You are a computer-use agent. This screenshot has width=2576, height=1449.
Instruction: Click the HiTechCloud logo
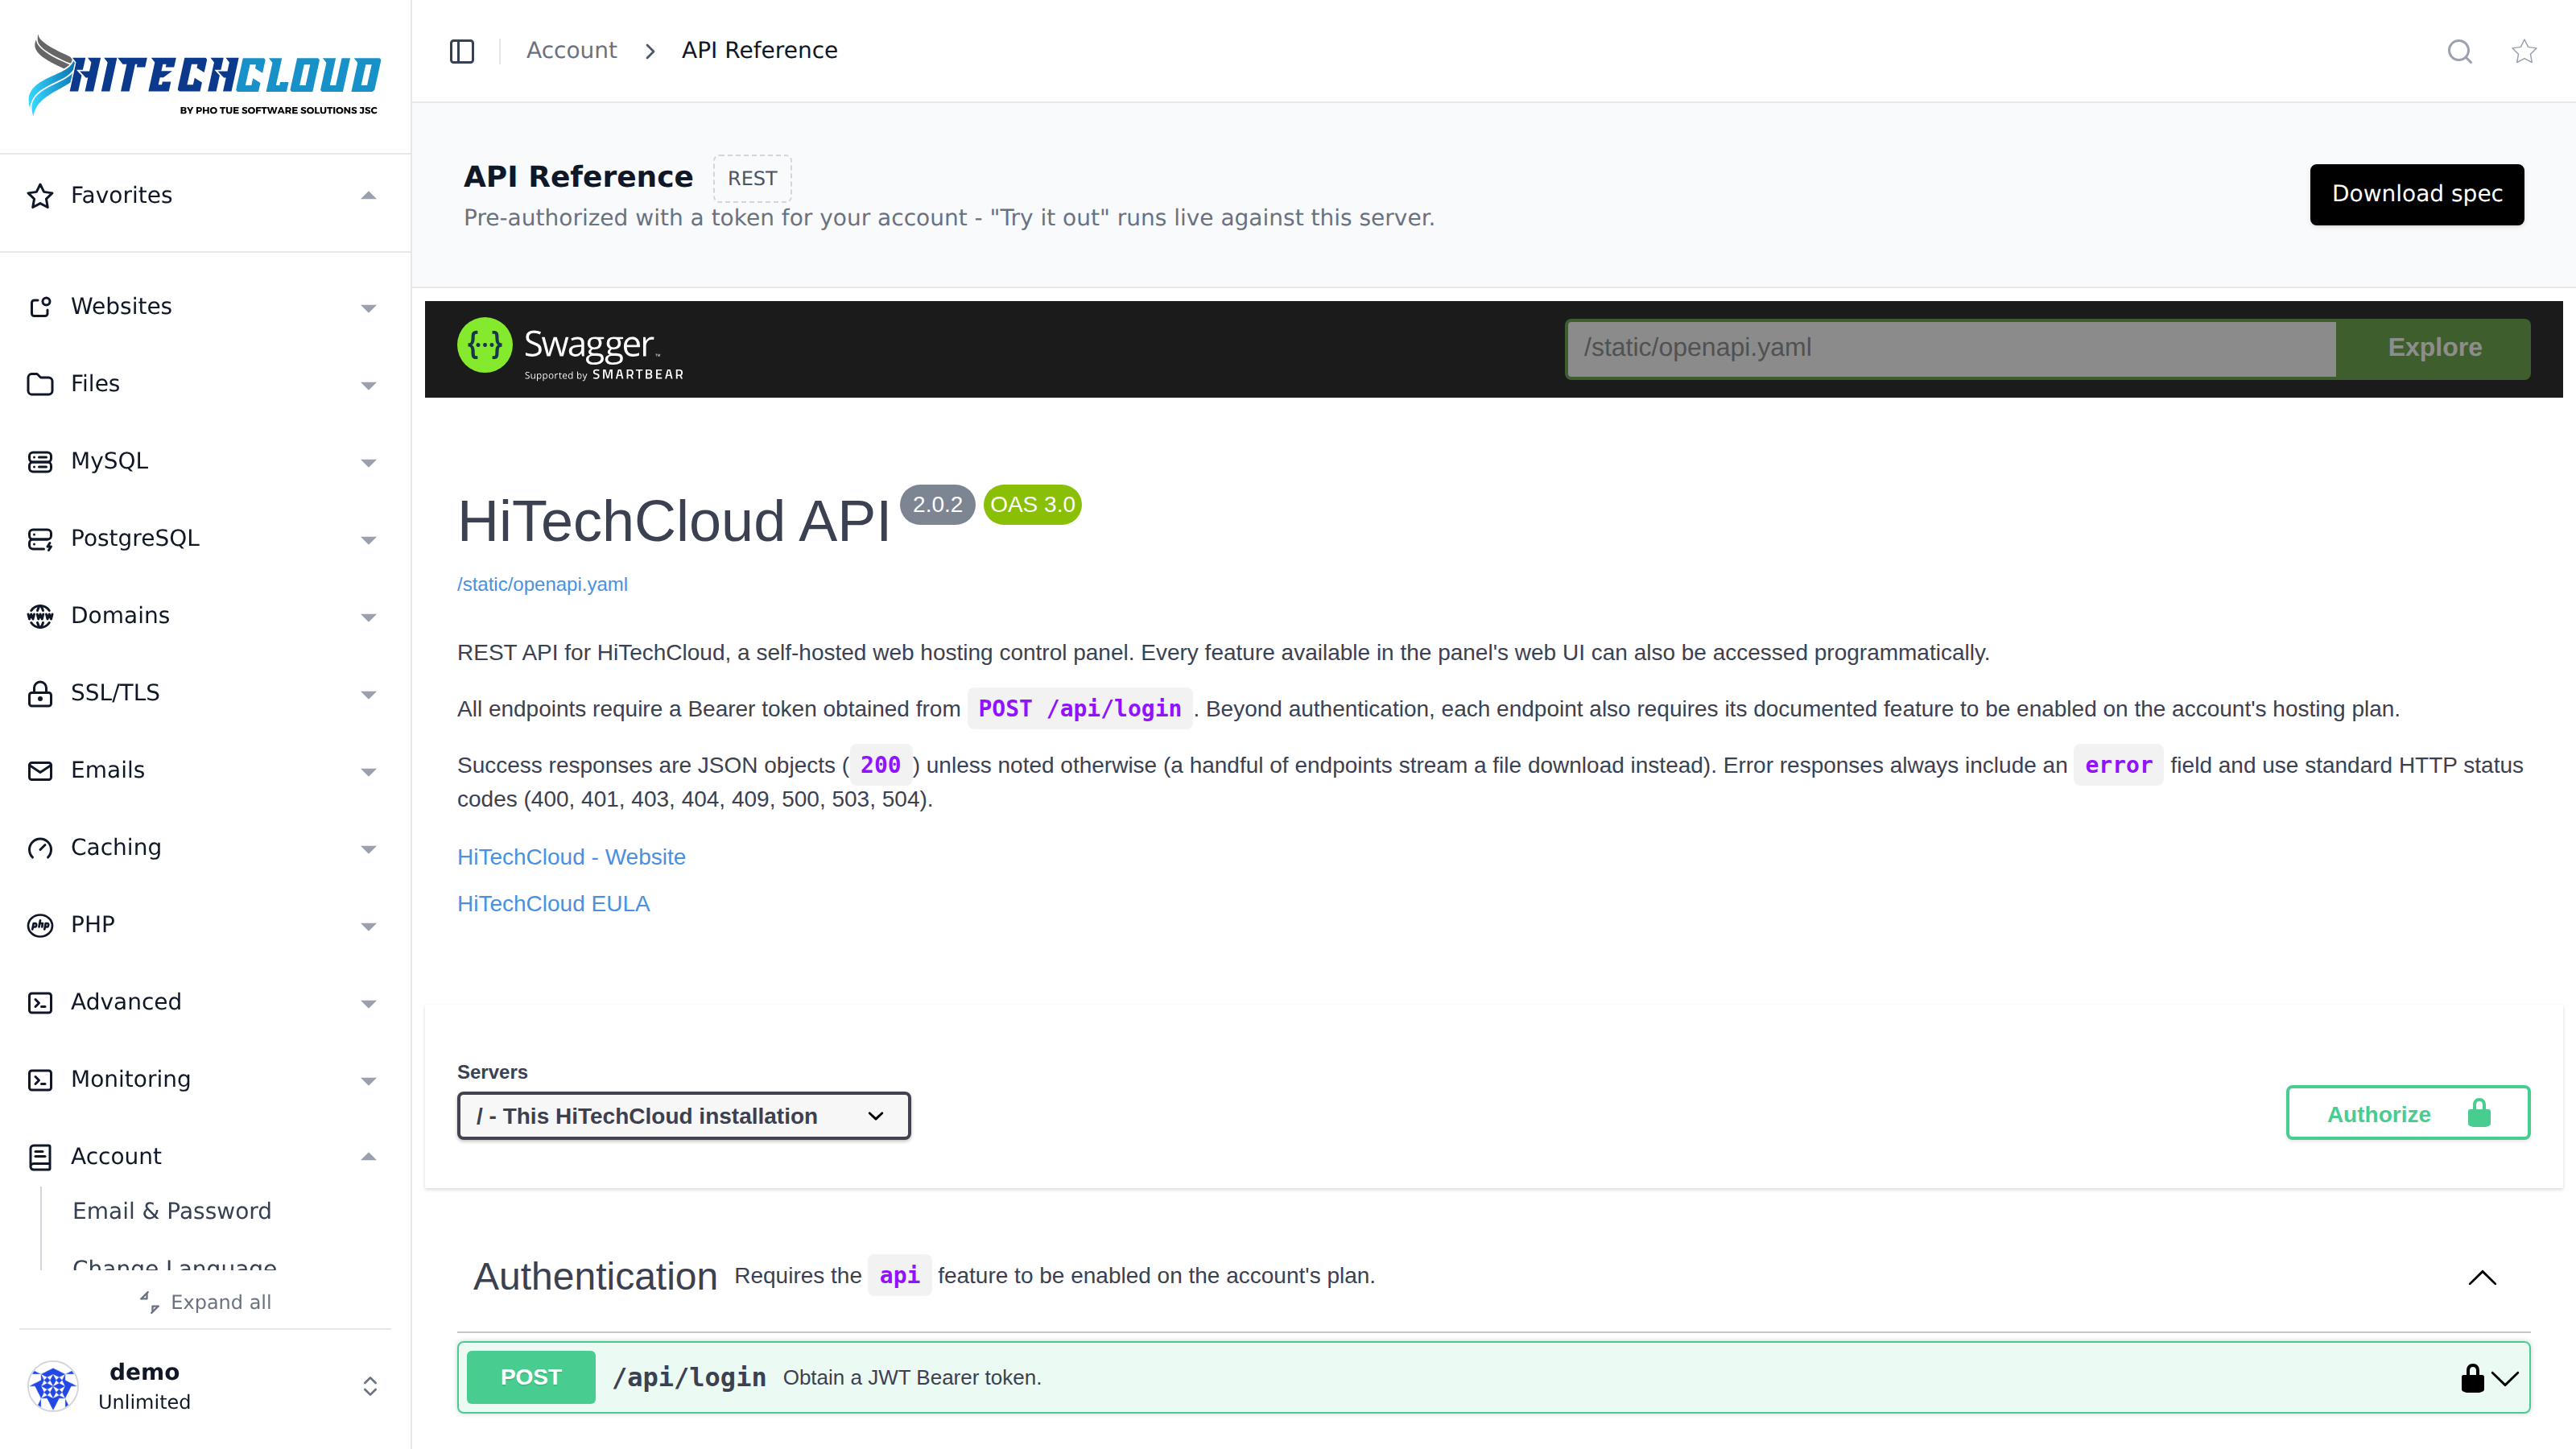(x=205, y=76)
